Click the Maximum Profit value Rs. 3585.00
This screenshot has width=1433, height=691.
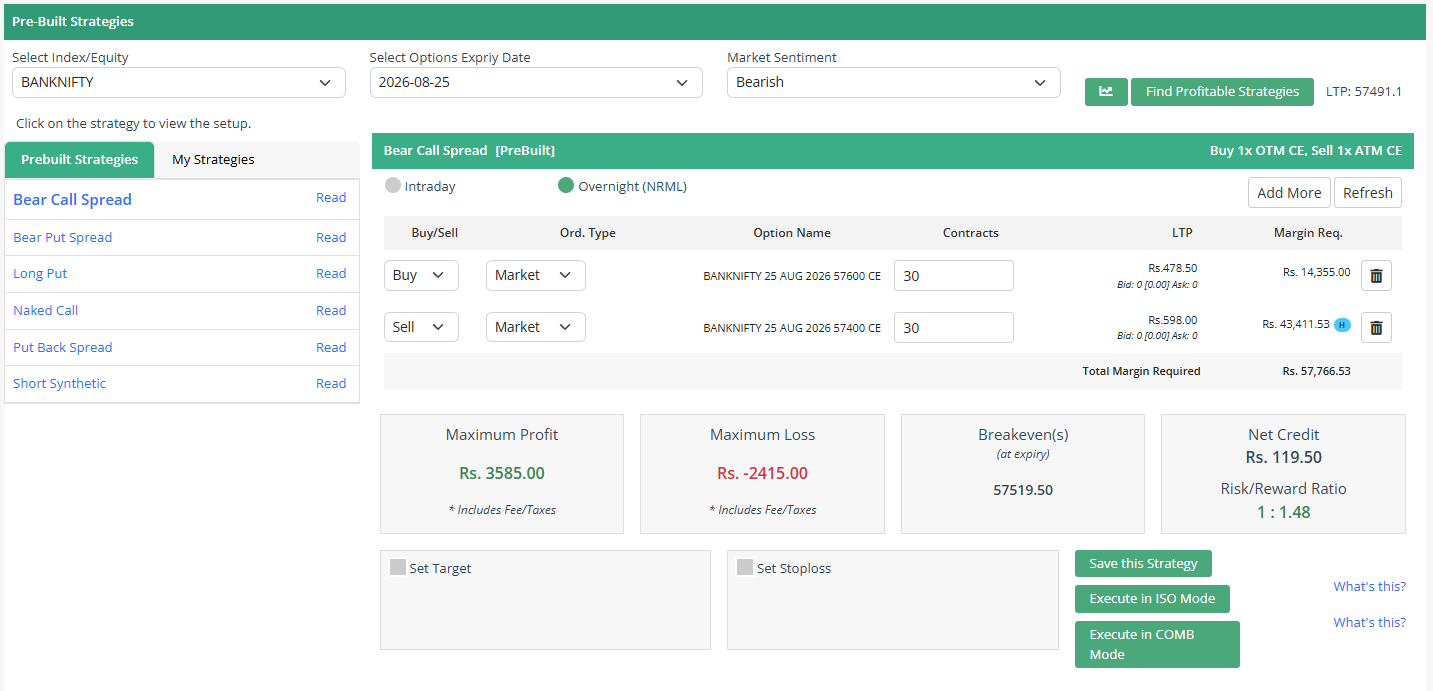tap(502, 473)
